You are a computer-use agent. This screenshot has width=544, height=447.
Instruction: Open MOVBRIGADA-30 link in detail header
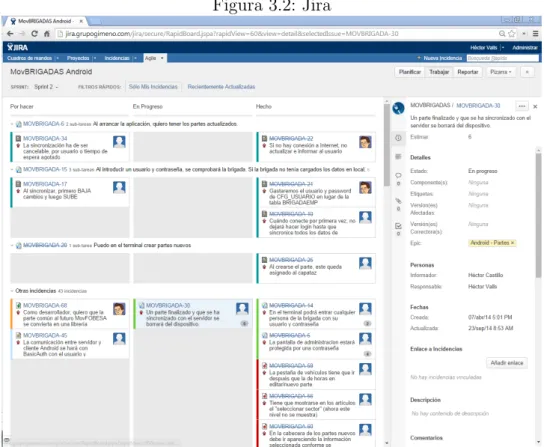[x=478, y=106]
